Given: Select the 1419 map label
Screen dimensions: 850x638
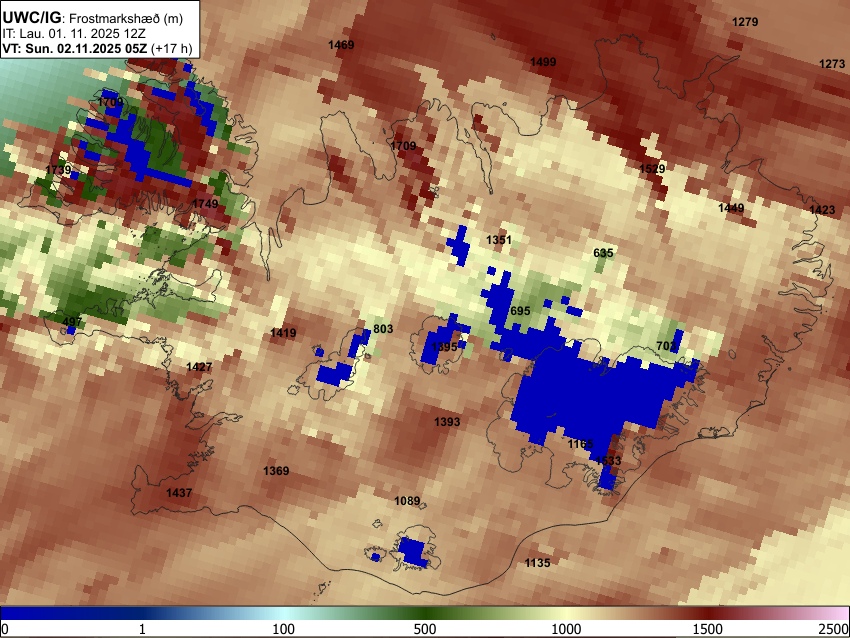Looking at the screenshot, I should point(283,333).
